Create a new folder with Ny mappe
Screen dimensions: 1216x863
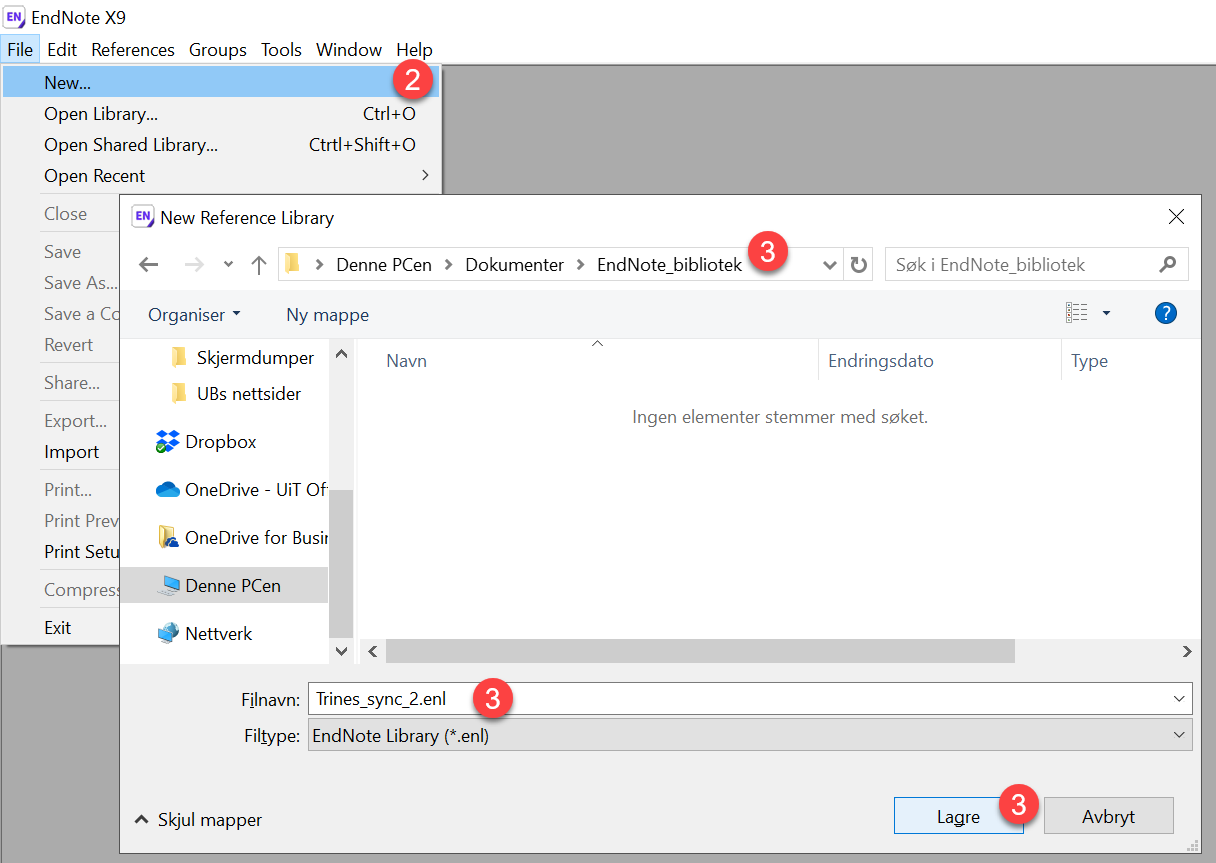click(327, 315)
